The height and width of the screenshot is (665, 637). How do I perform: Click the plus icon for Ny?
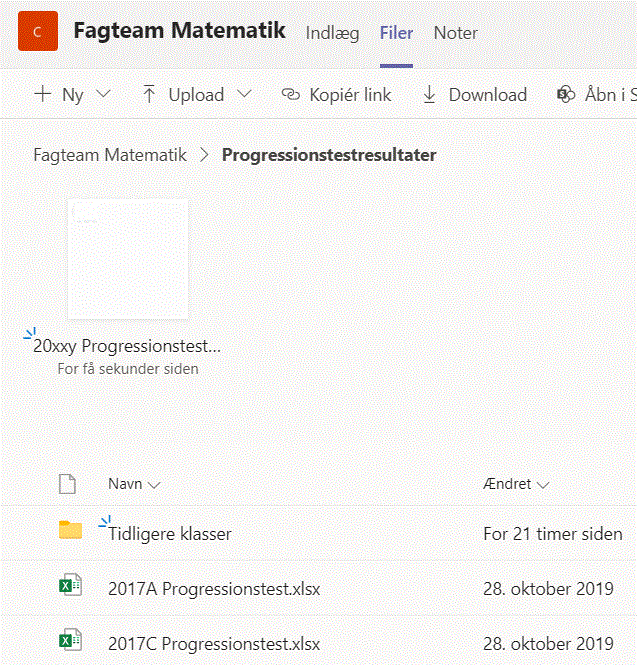pos(43,95)
